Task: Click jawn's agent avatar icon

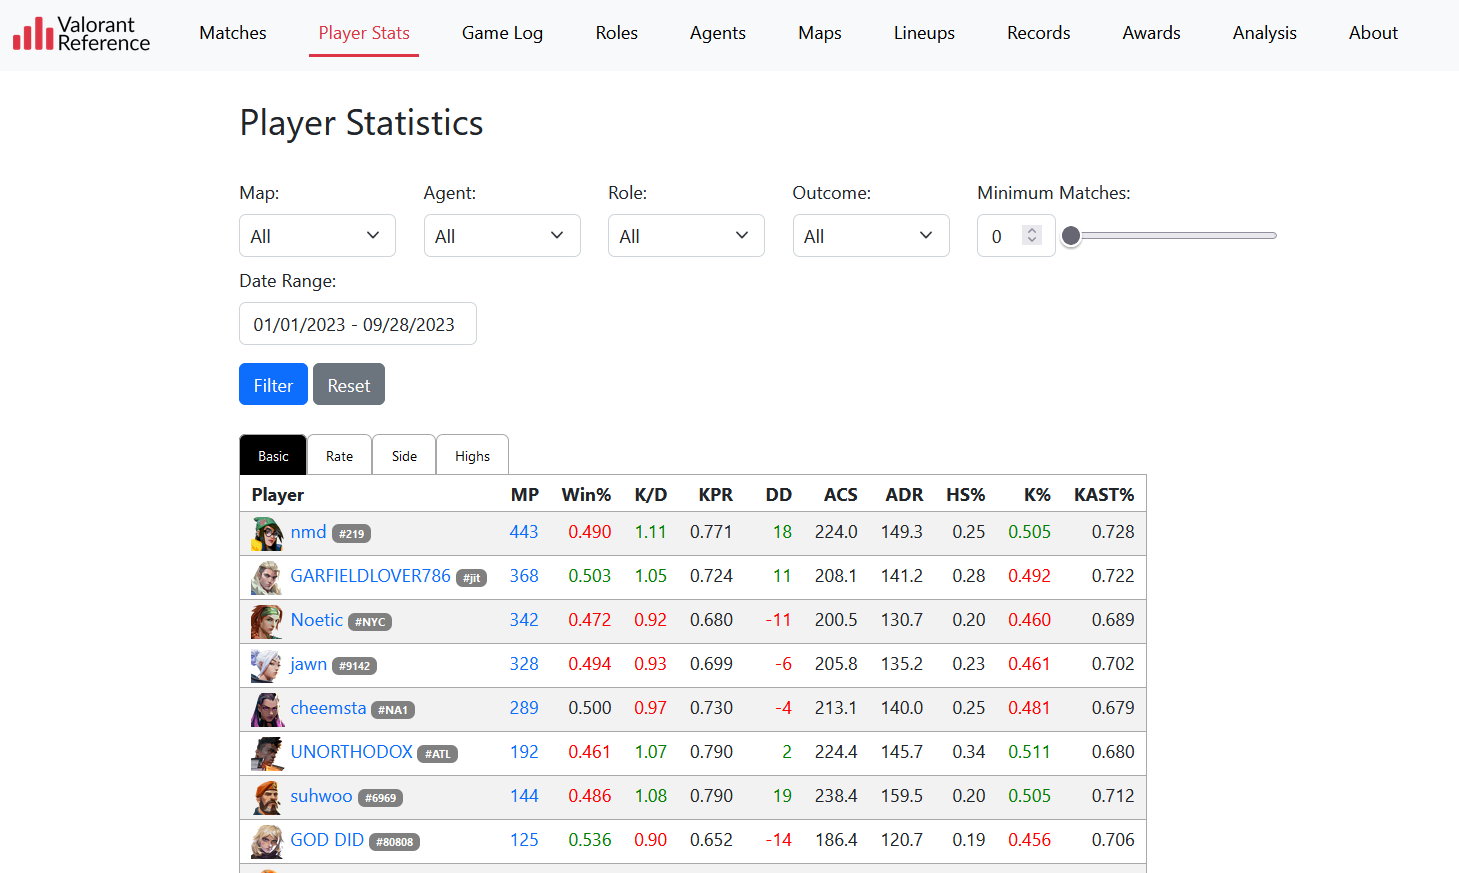Action: (267, 666)
